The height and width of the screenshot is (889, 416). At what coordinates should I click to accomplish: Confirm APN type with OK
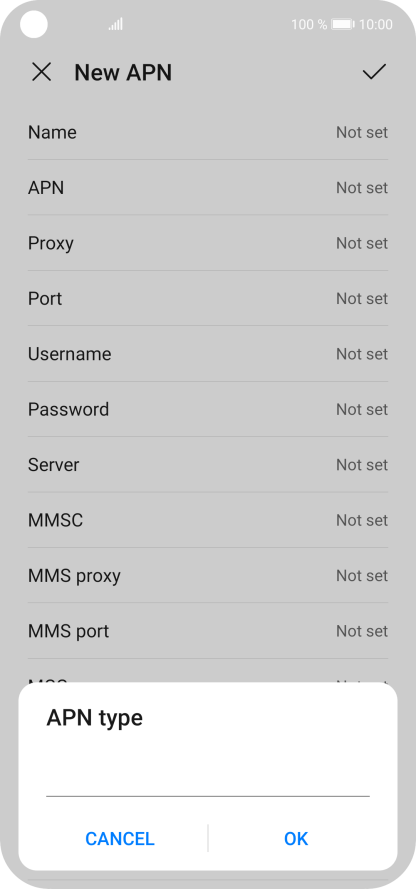click(x=296, y=839)
